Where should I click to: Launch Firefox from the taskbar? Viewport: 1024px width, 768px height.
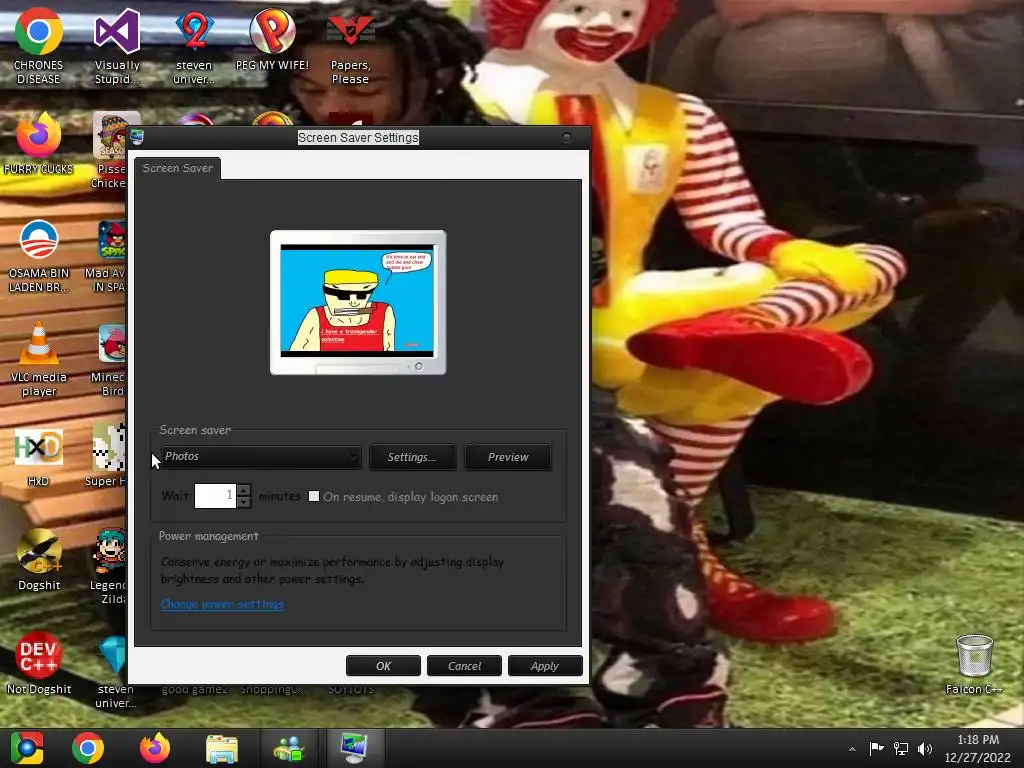point(155,748)
